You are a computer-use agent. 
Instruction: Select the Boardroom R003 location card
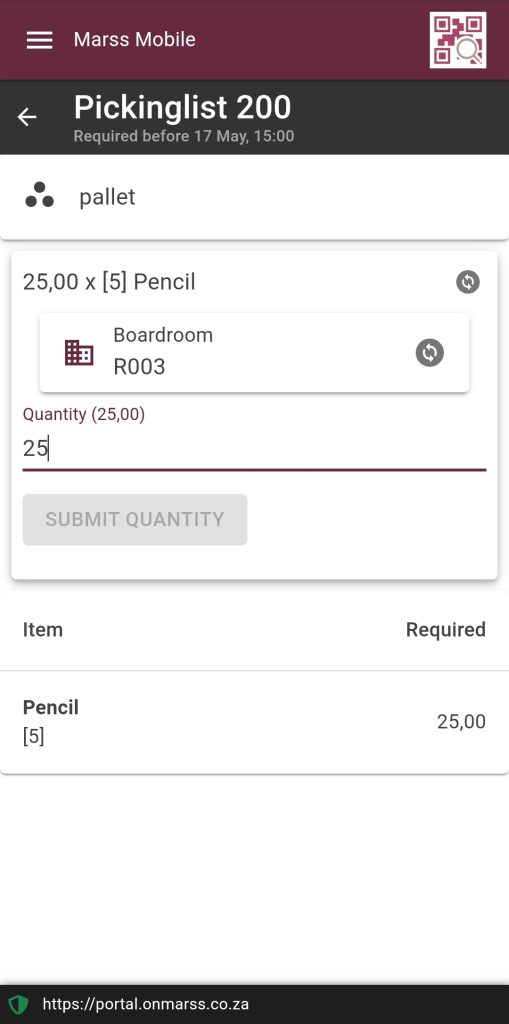coord(254,353)
